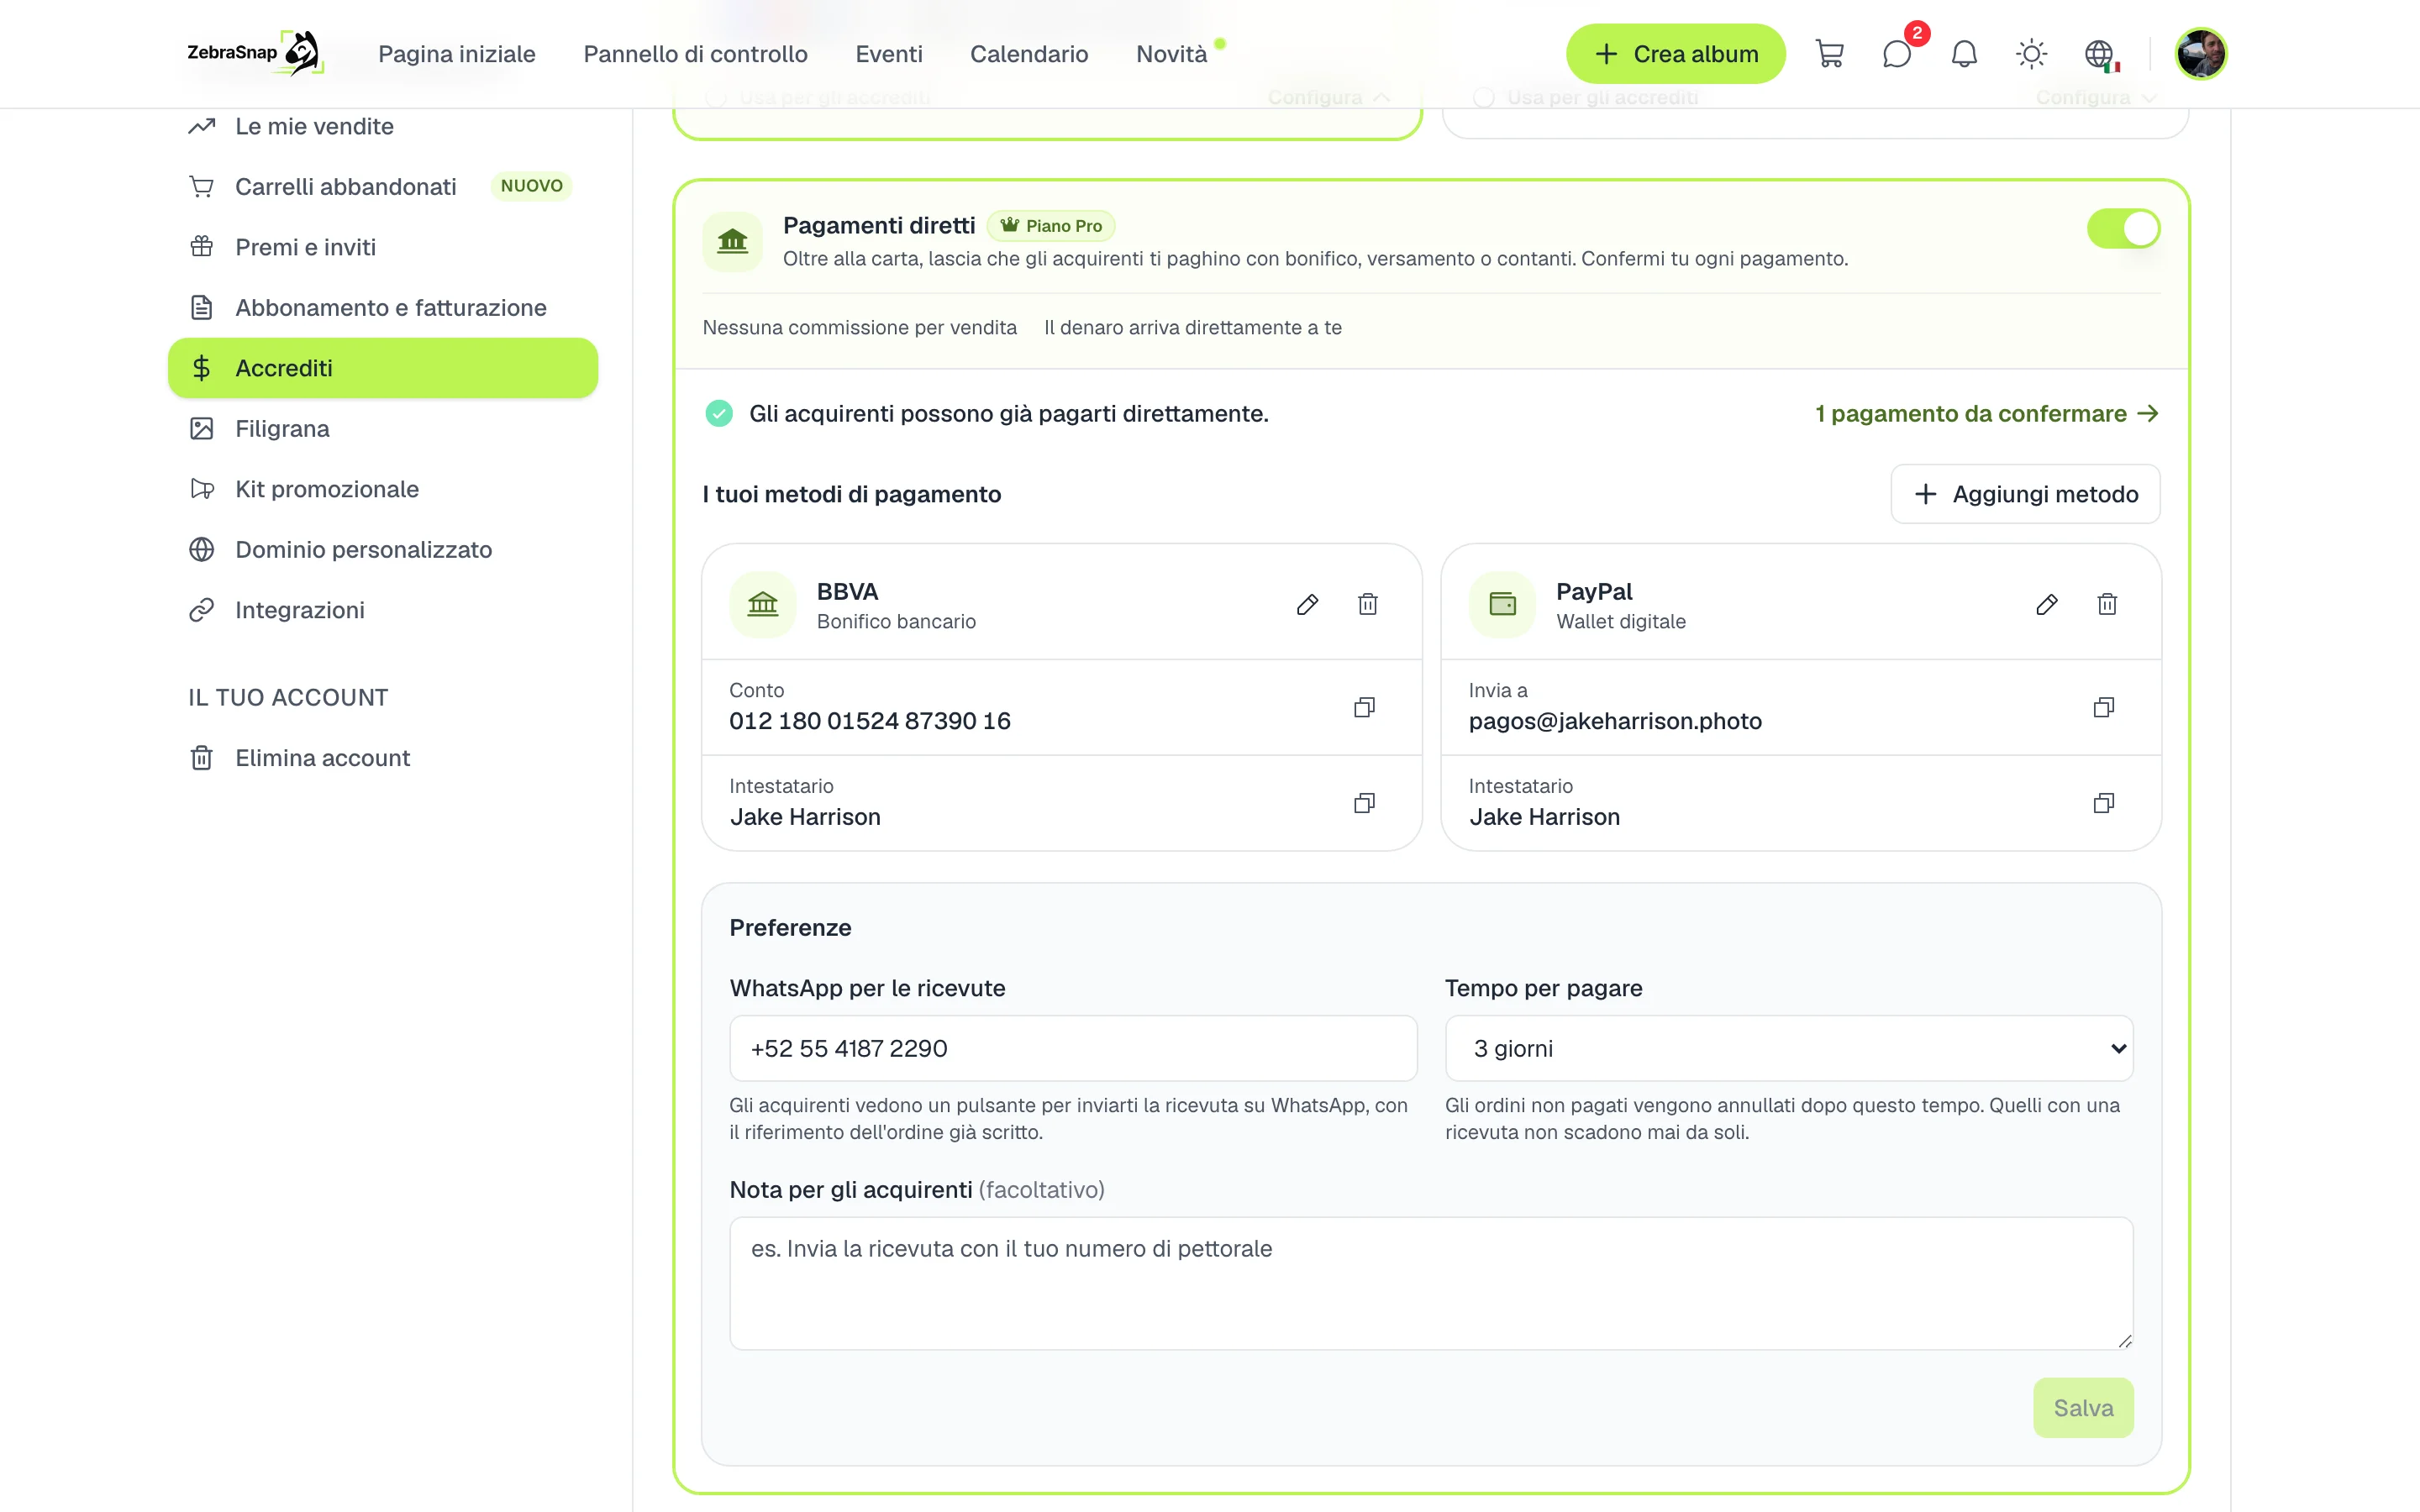Image resolution: width=2420 pixels, height=1512 pixels.
Task: Open Carrelli abbandonati in sidebar
Action: (383, 187)
